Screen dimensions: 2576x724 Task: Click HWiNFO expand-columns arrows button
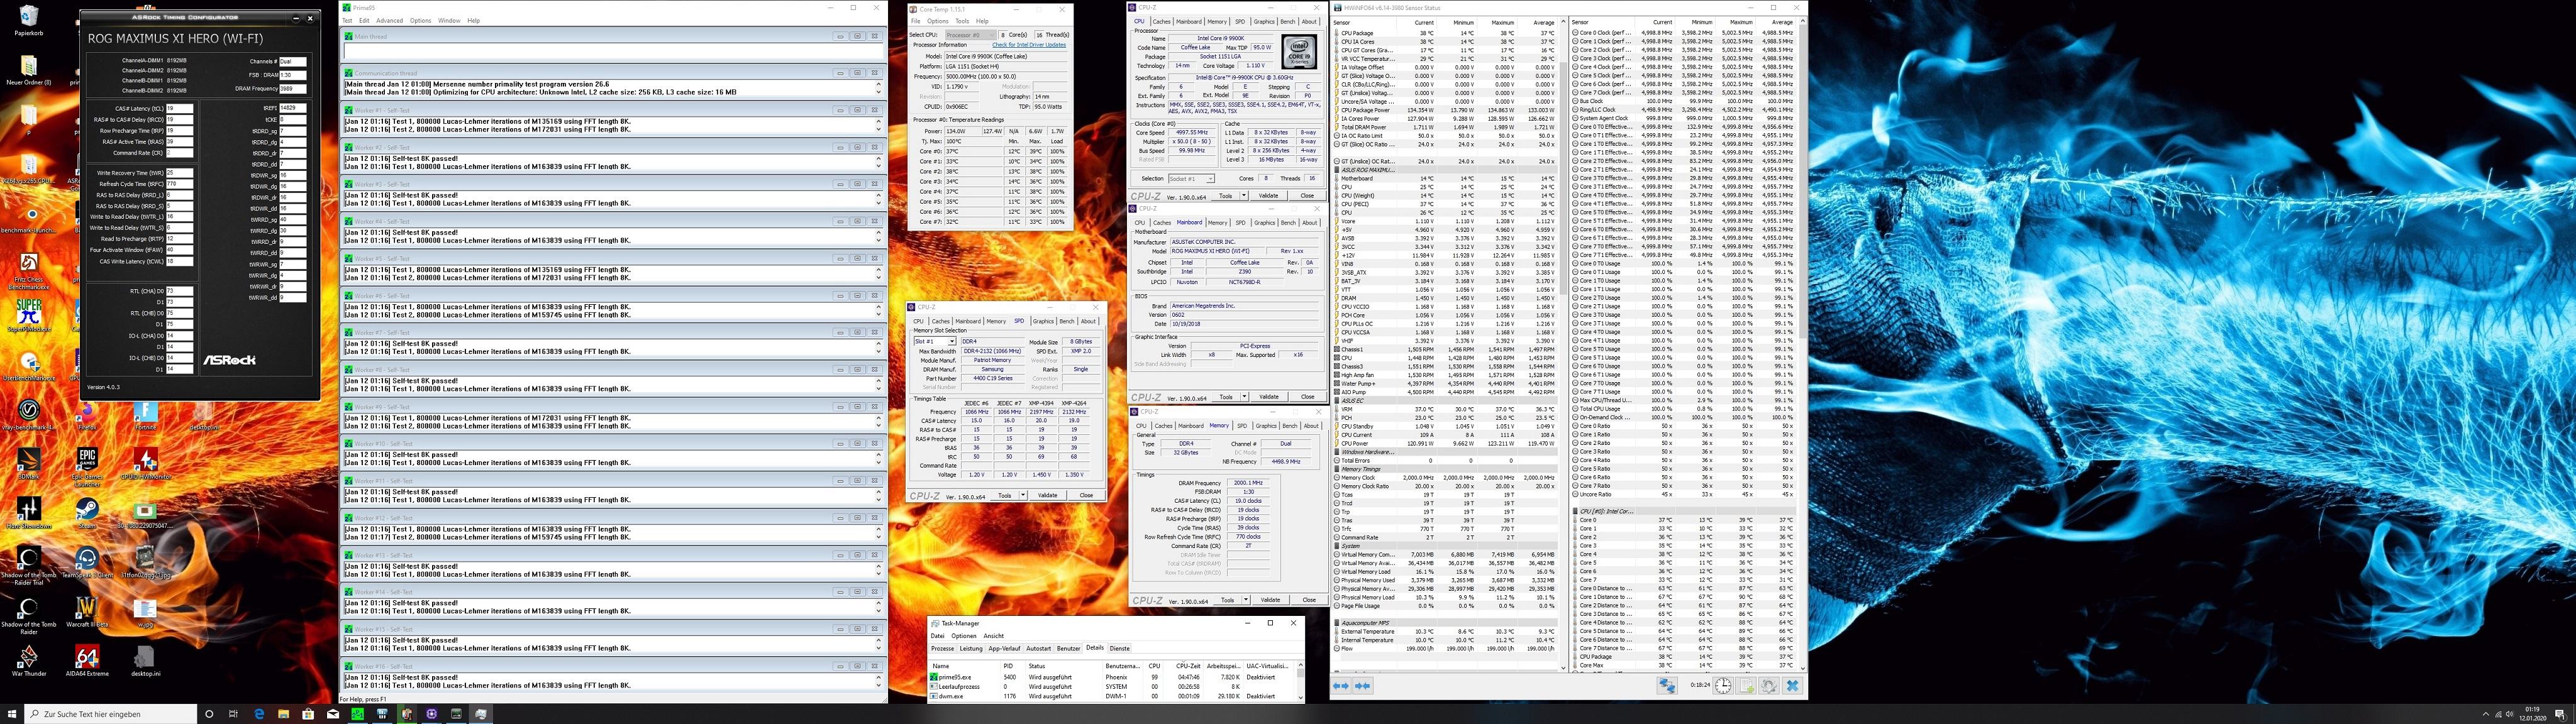pos(1341,686)
